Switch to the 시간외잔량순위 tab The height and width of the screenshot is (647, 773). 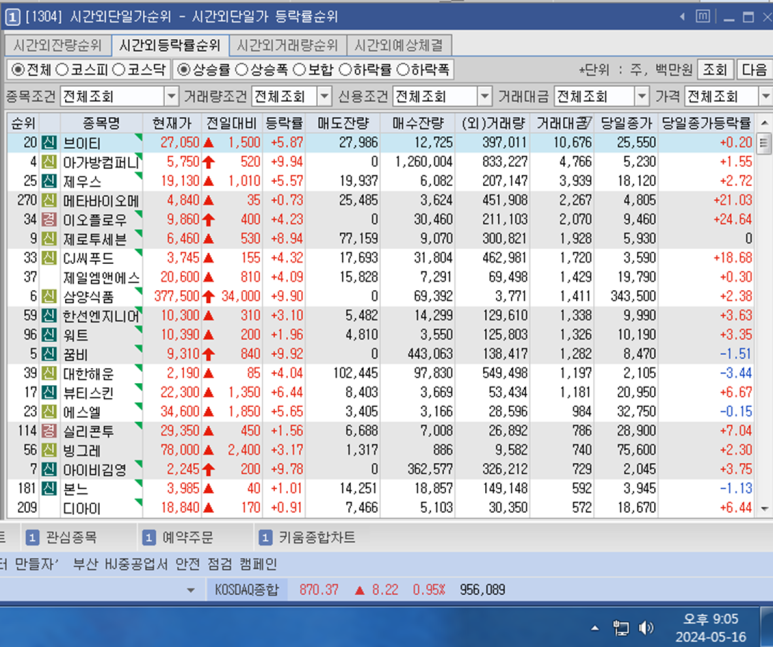point(57,45)
